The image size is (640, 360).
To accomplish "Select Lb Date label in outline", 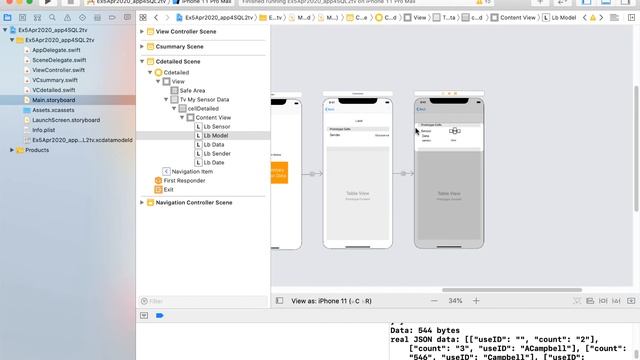I will [214, 162].
